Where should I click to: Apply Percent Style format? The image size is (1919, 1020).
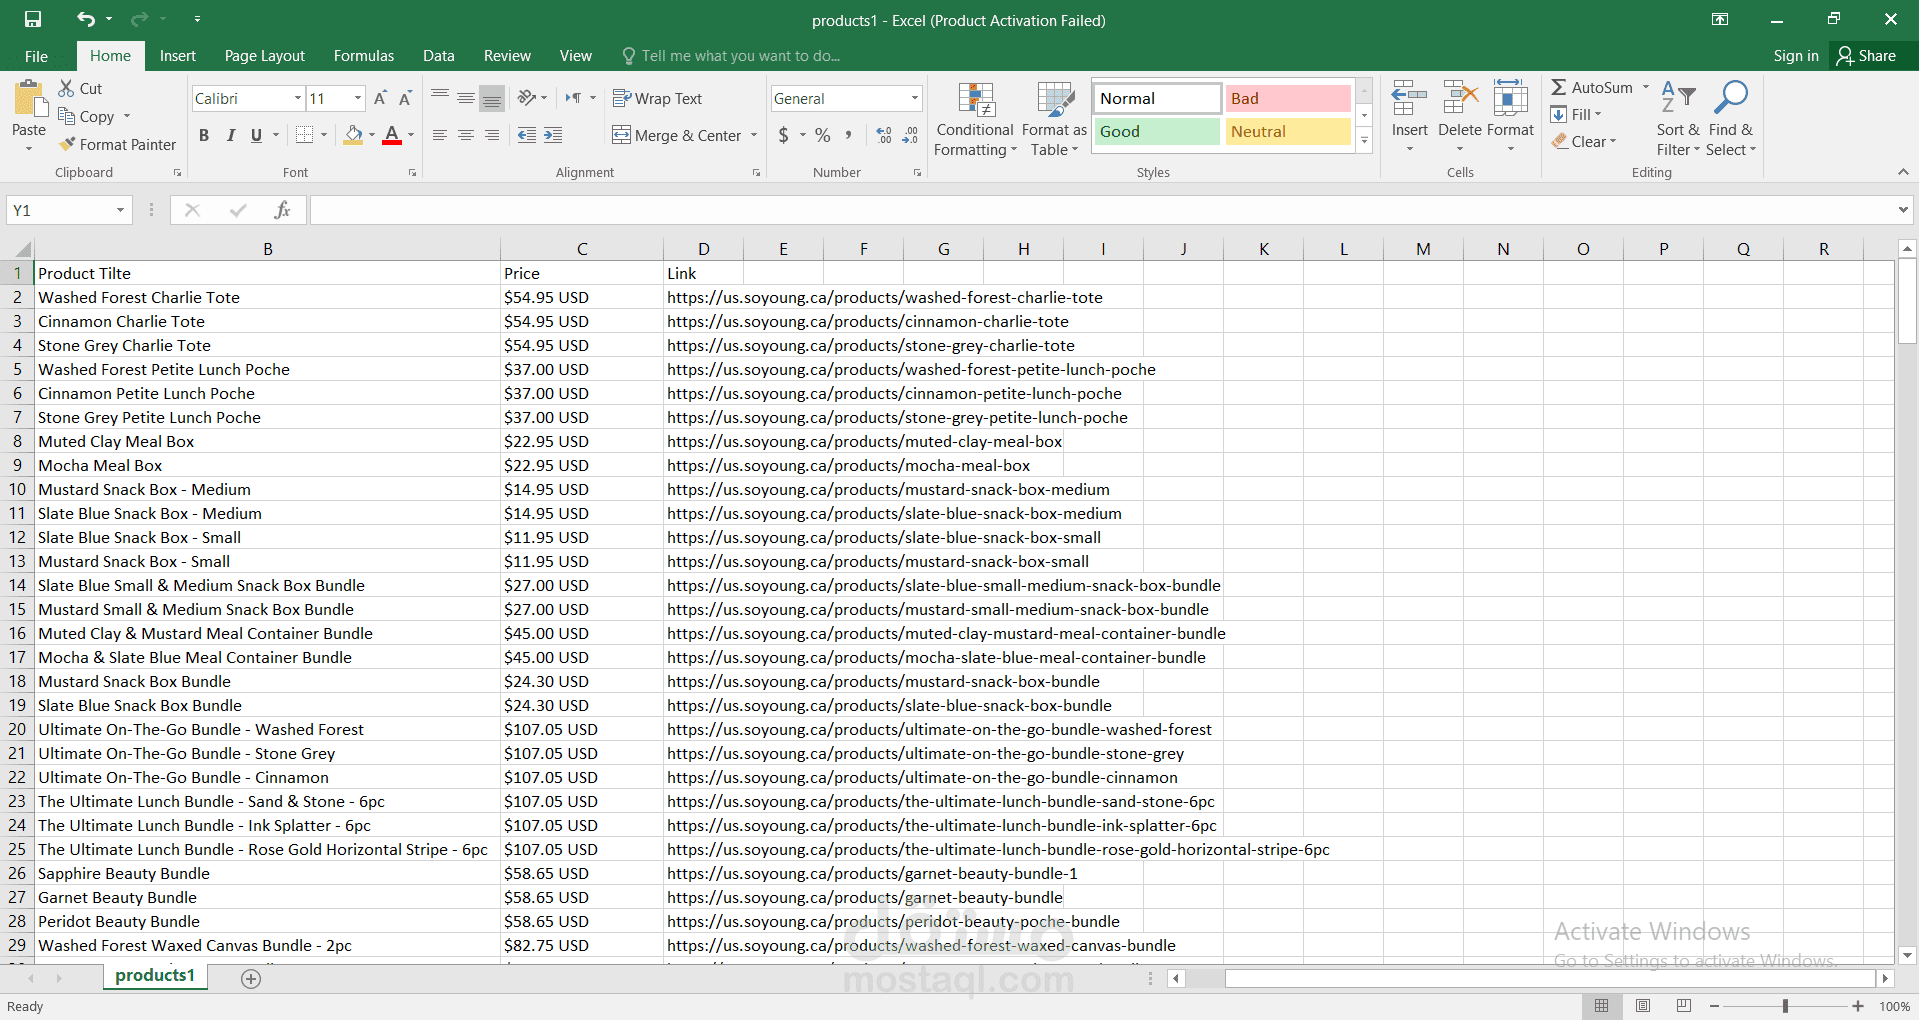823,135
